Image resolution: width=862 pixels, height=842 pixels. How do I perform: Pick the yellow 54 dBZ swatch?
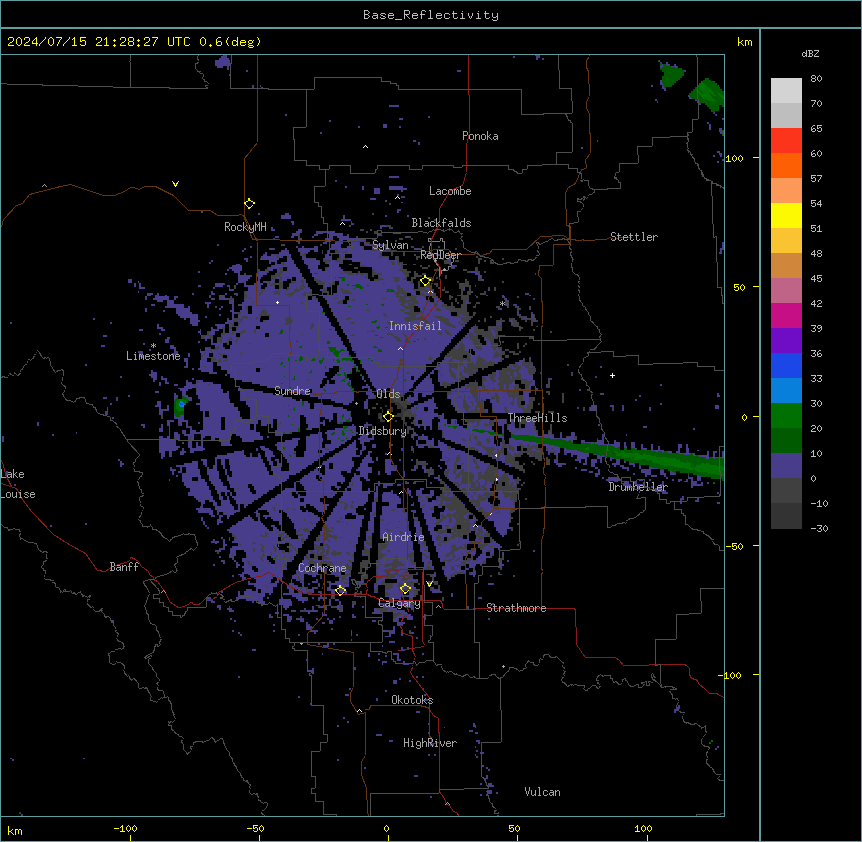pyautogui.click(x=786, y=215)
